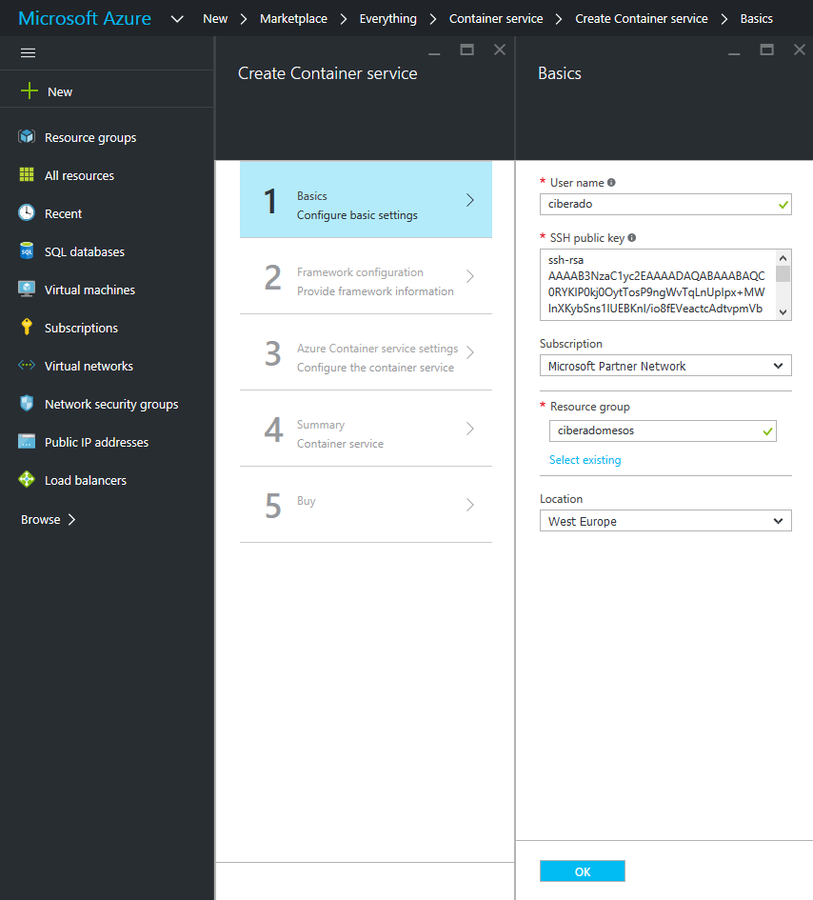Open Resource groups cube icon

[x=26, y=137]
